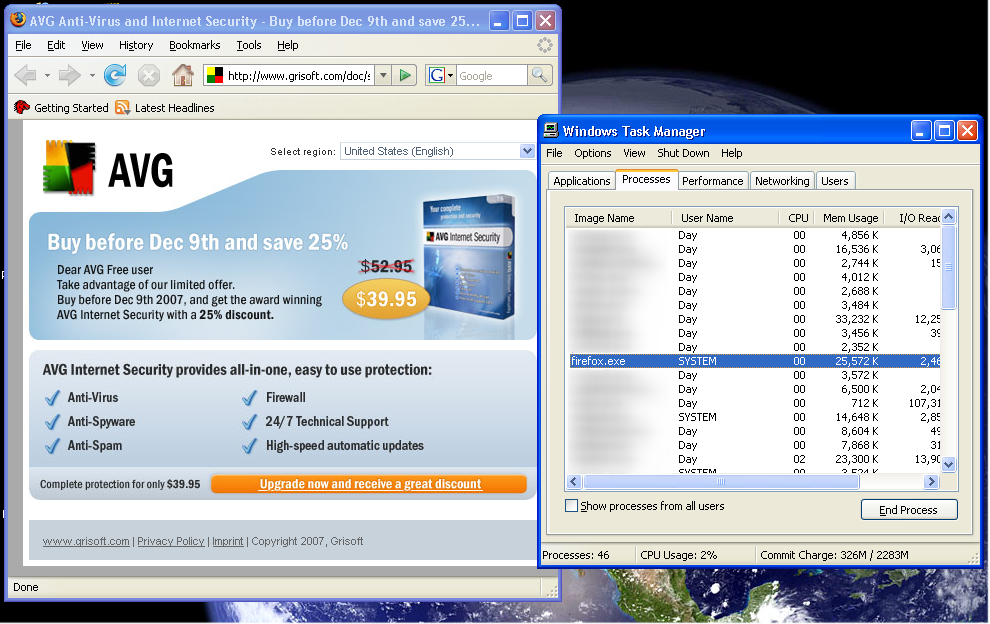Open the Firefox History menu
Viewport: 990px width, 624px height.
tap(136, 45)
